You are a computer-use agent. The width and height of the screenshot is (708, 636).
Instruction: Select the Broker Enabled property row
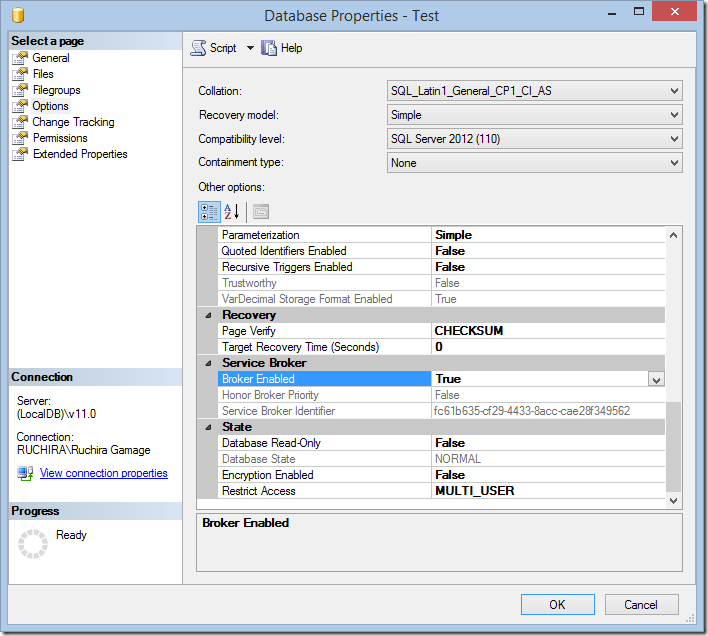coord(441,379)
